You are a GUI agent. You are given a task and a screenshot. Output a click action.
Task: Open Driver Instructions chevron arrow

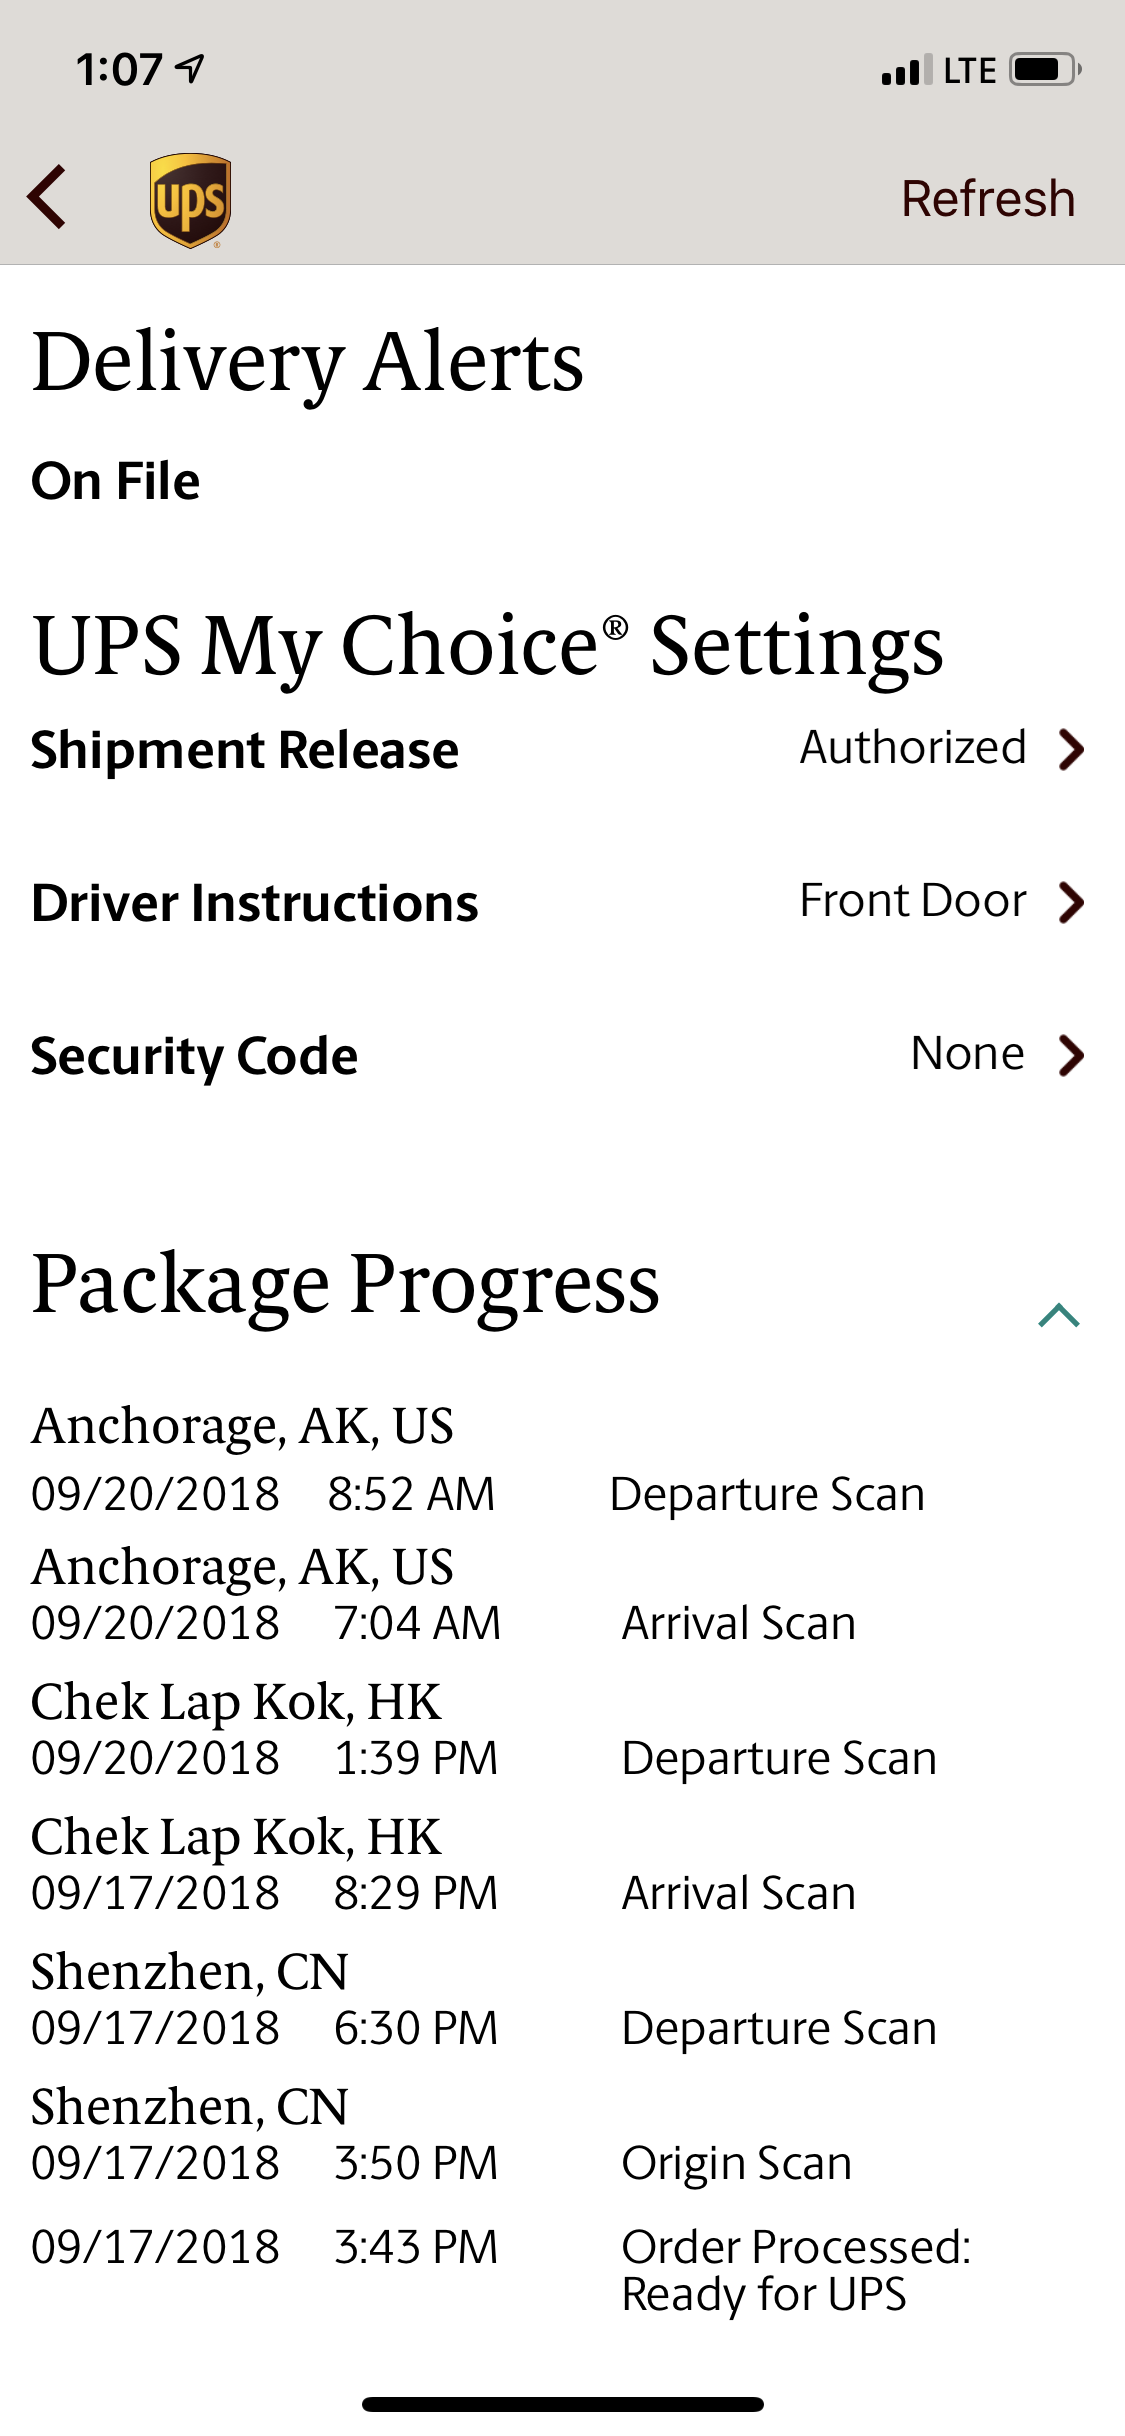1071,902
